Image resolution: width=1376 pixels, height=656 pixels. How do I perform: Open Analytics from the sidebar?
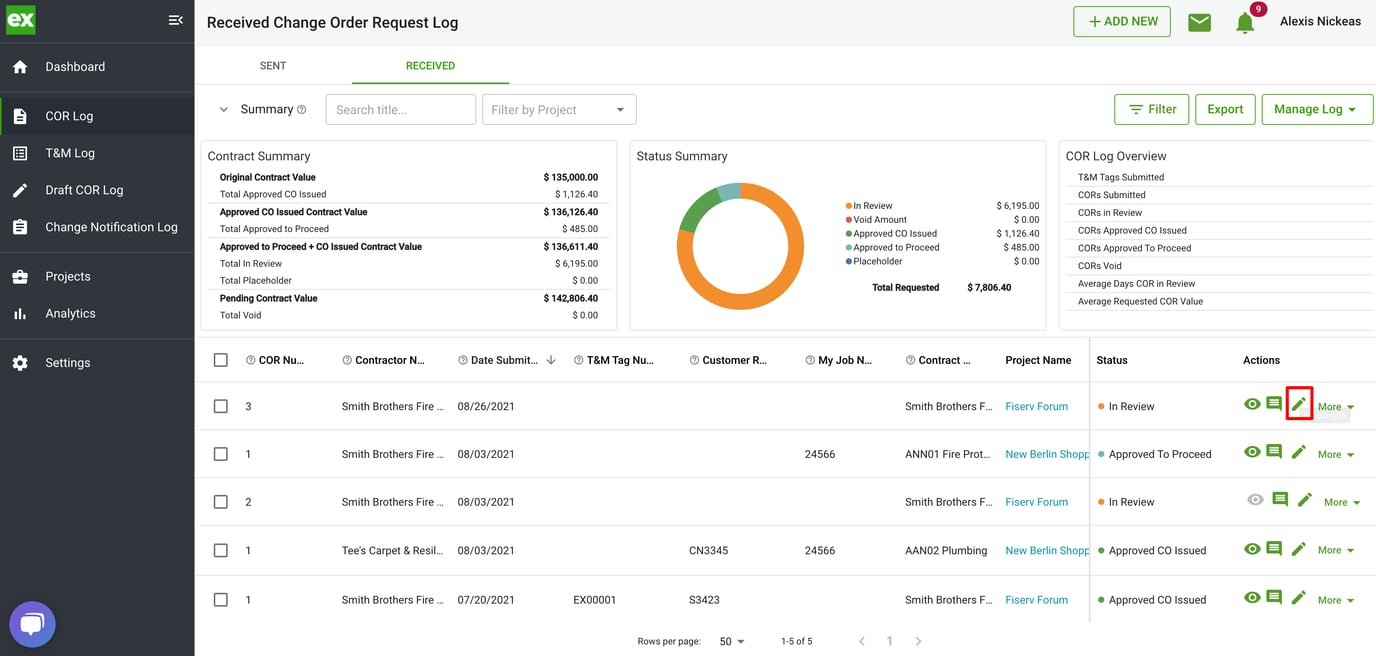[70, 312]
